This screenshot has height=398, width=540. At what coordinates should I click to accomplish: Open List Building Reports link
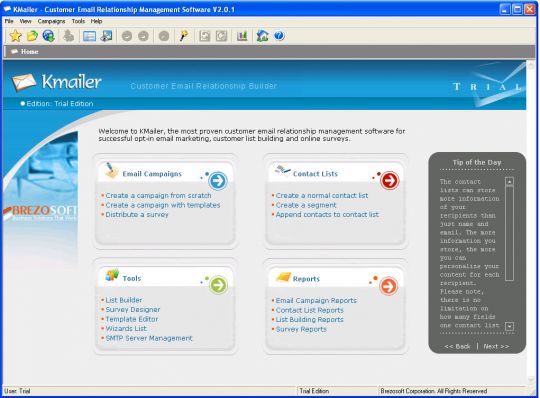point(310,320)
